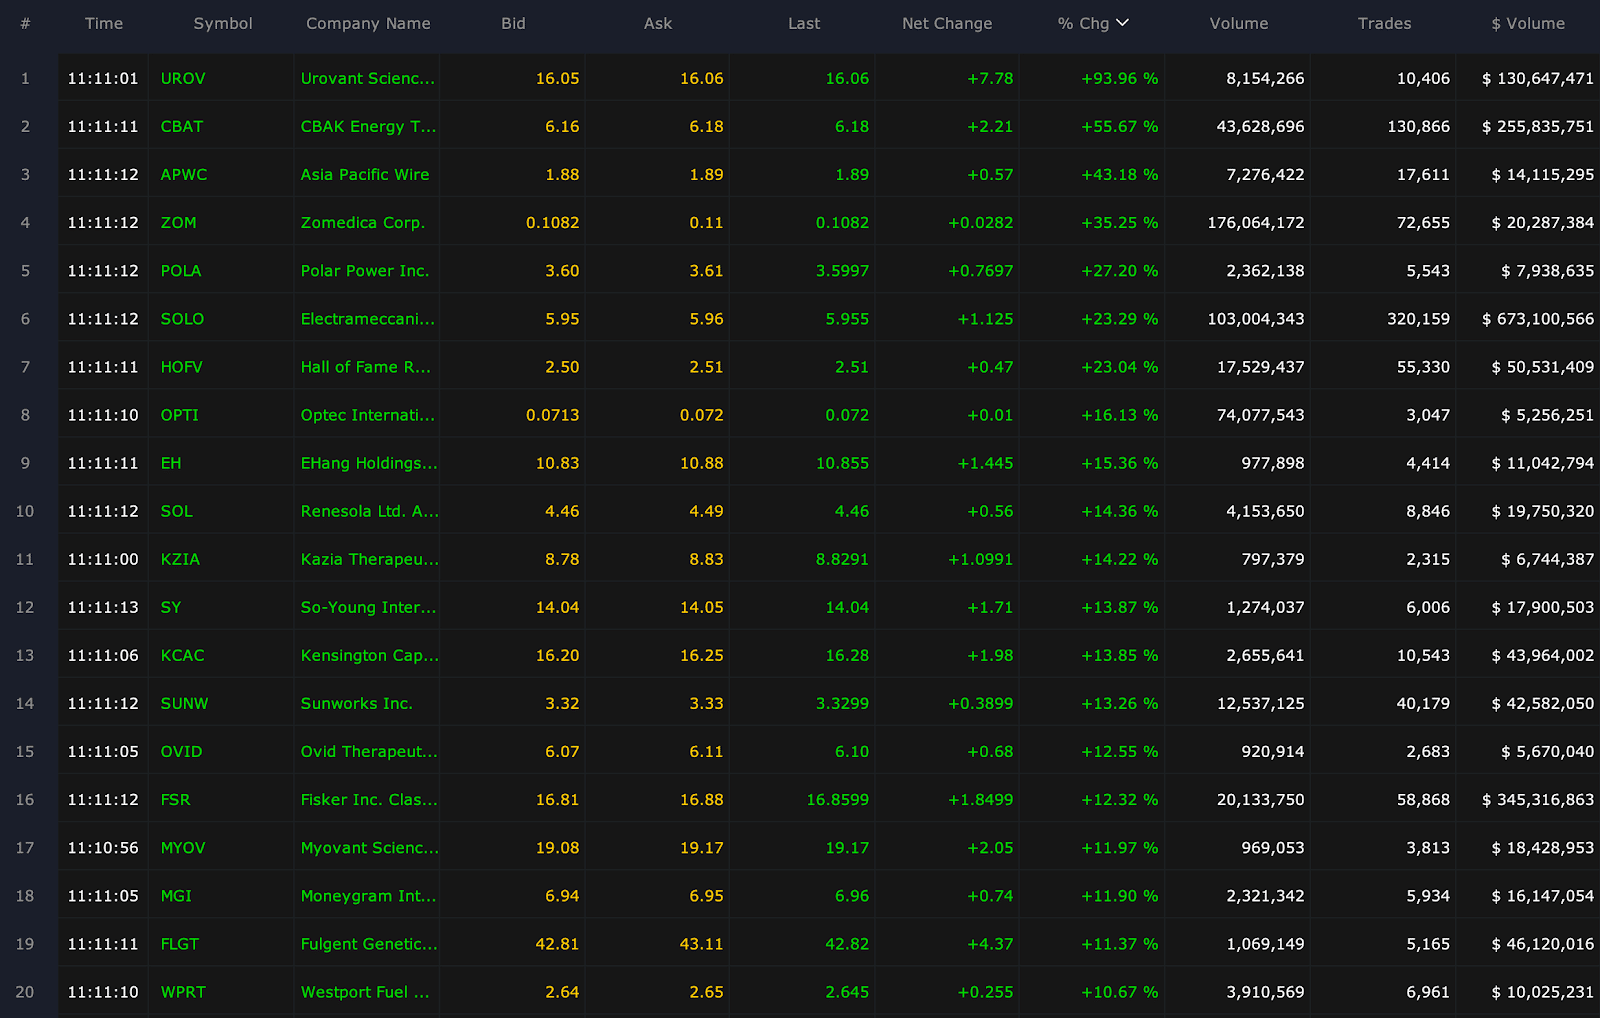This screenshot has height=1018, width=1600.
Task: Select the HOFV symbol
Action: point(182,367)
